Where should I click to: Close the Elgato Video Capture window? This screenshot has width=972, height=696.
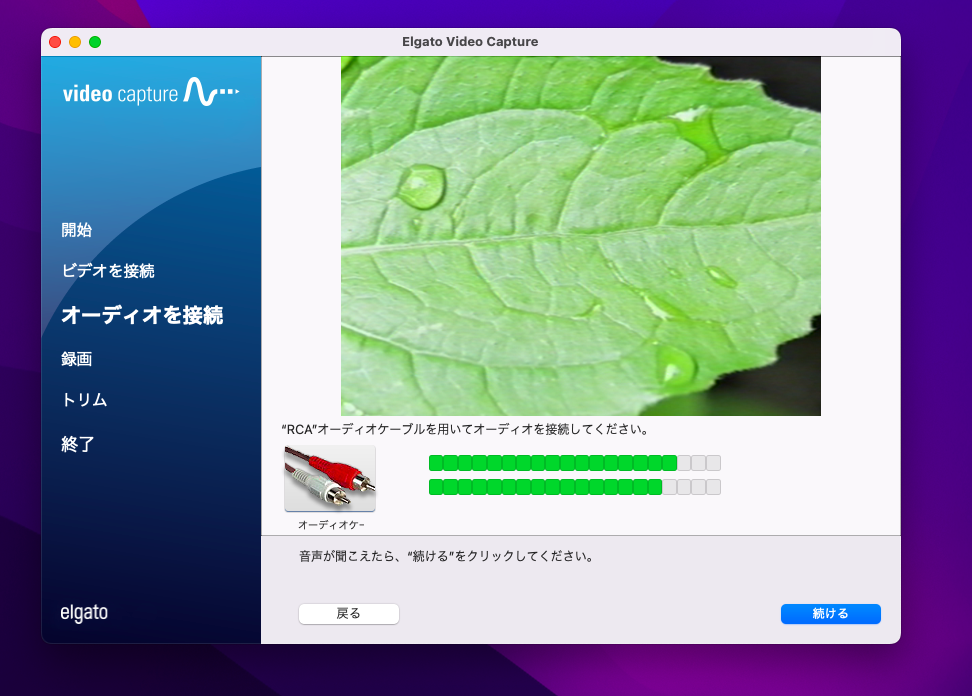coord(55,42)
